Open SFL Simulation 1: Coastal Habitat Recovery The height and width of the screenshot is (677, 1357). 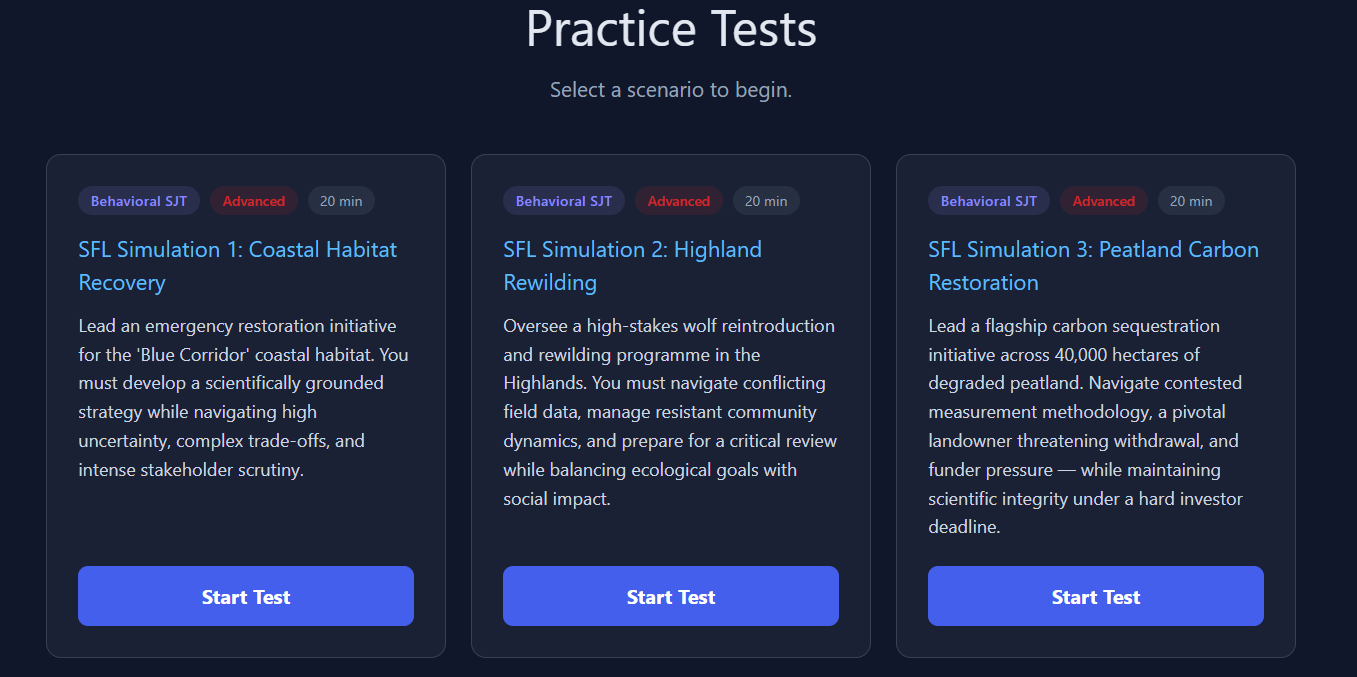pos(237,265)
